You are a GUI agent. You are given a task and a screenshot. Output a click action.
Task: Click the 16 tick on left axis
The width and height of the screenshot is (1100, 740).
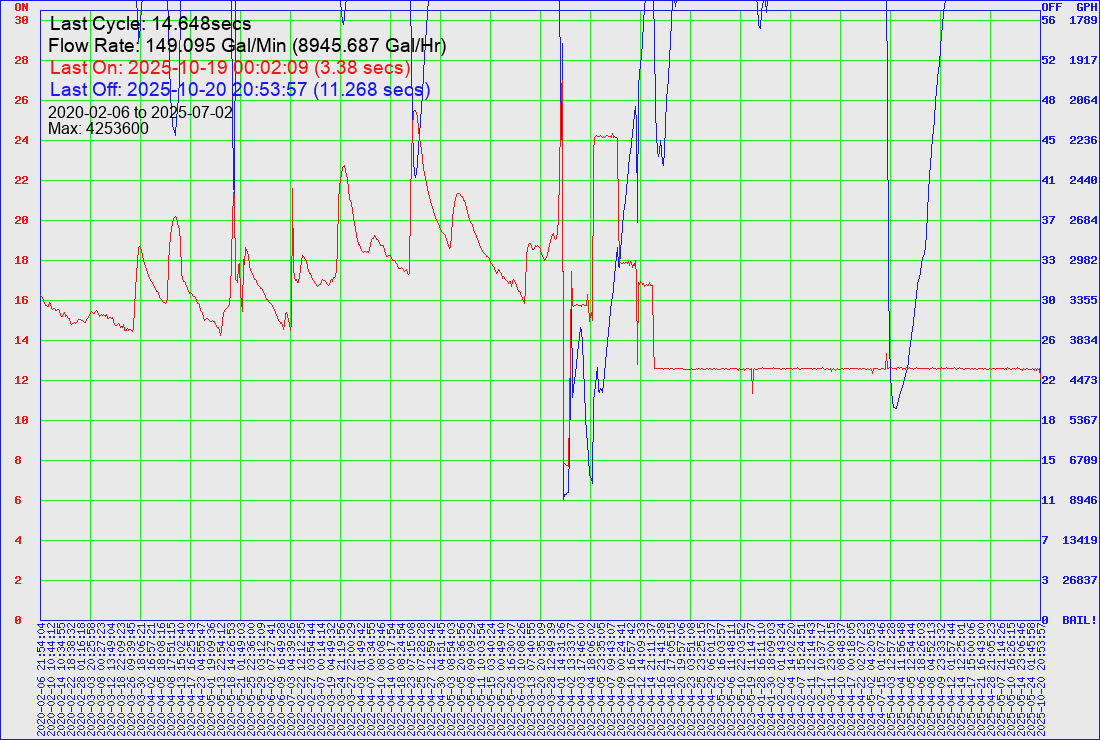click(20, 300)
